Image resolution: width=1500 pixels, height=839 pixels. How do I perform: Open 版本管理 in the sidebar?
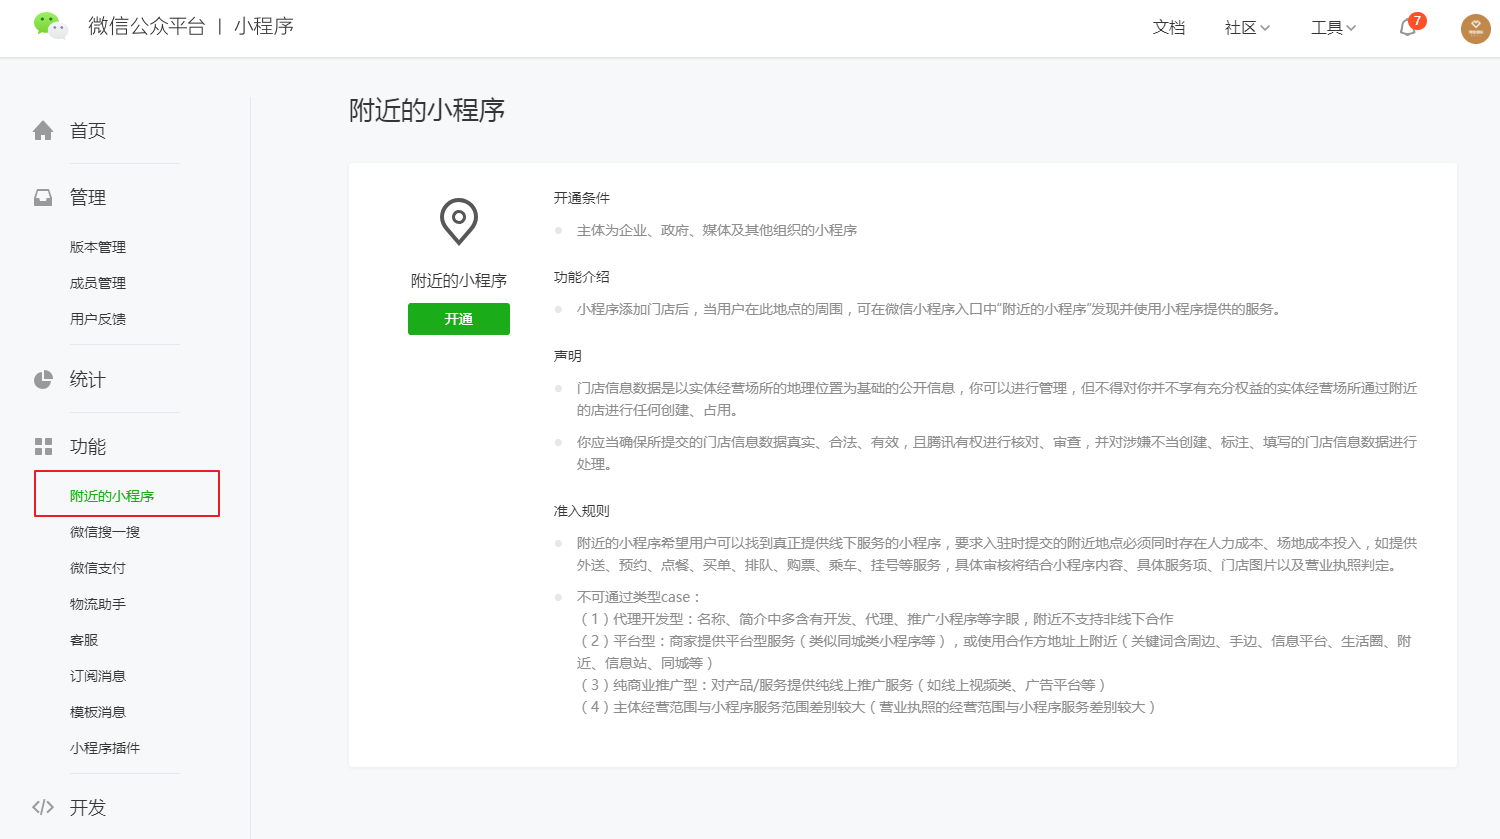[98, 247]
